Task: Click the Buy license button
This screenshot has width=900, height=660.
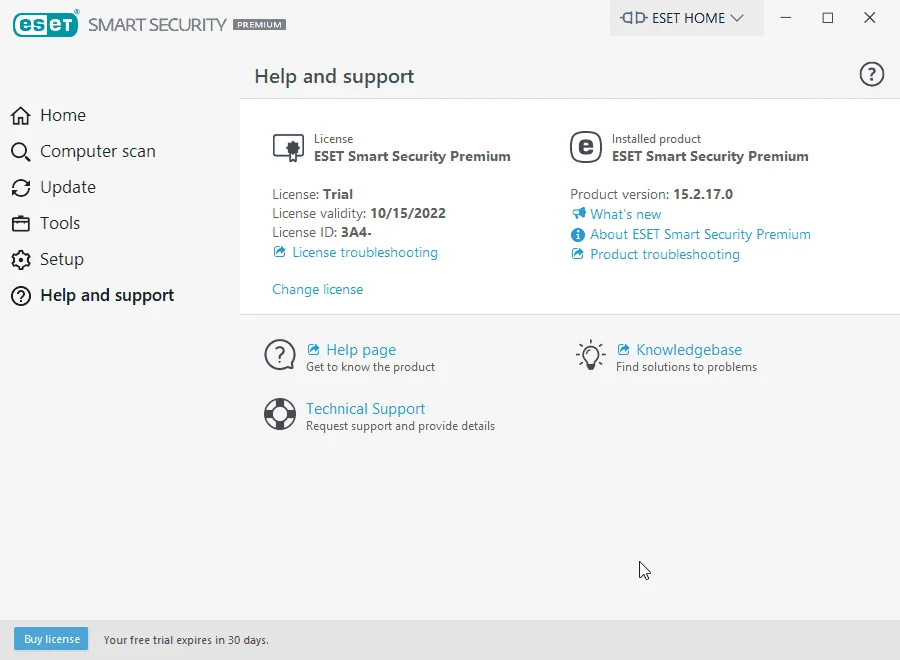Action: (51, 639)
